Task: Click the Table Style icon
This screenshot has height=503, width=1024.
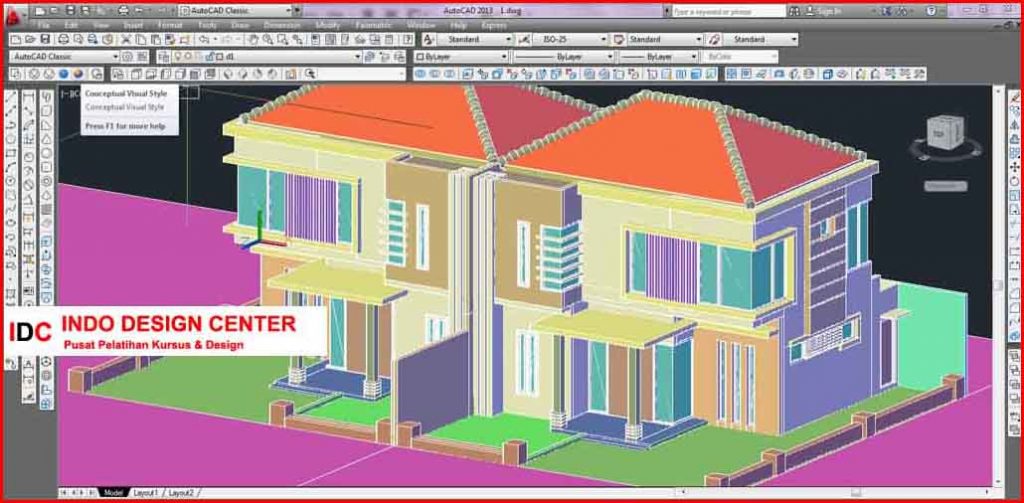Action: pyautogui.click(x=618, y=40)
